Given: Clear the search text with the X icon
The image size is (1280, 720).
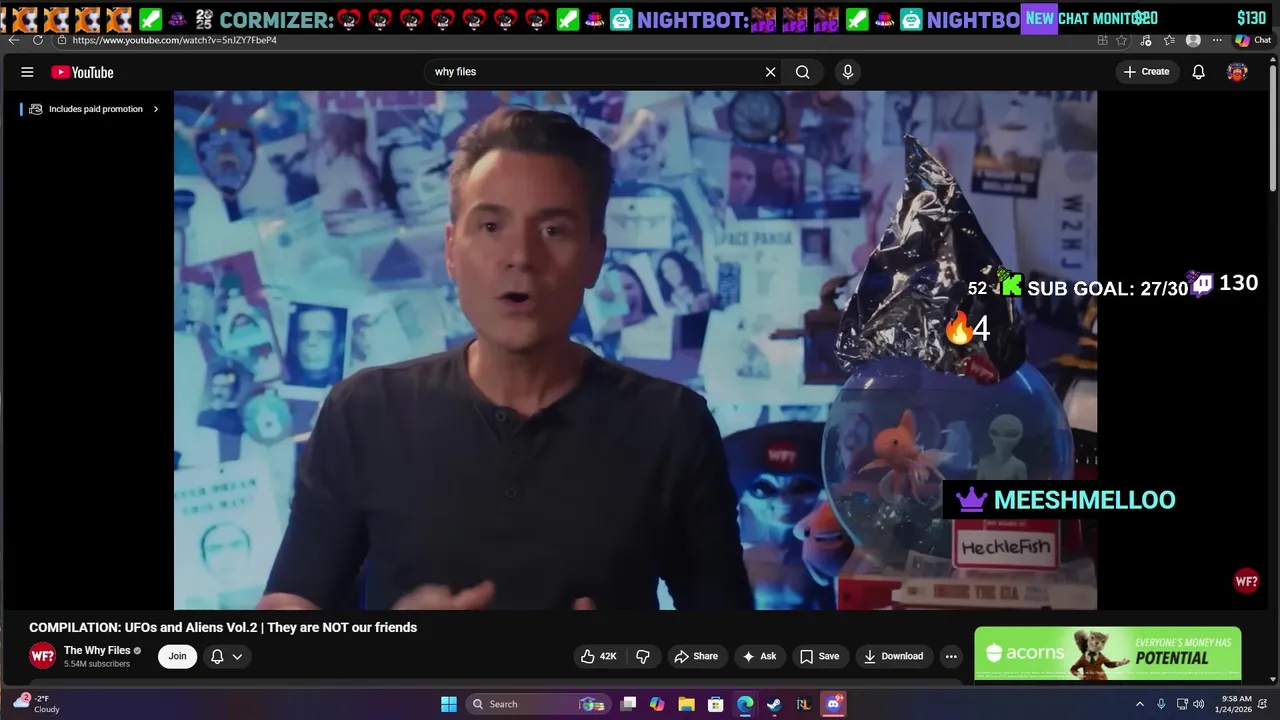Looking at the screenshot, I should point(770,72).
